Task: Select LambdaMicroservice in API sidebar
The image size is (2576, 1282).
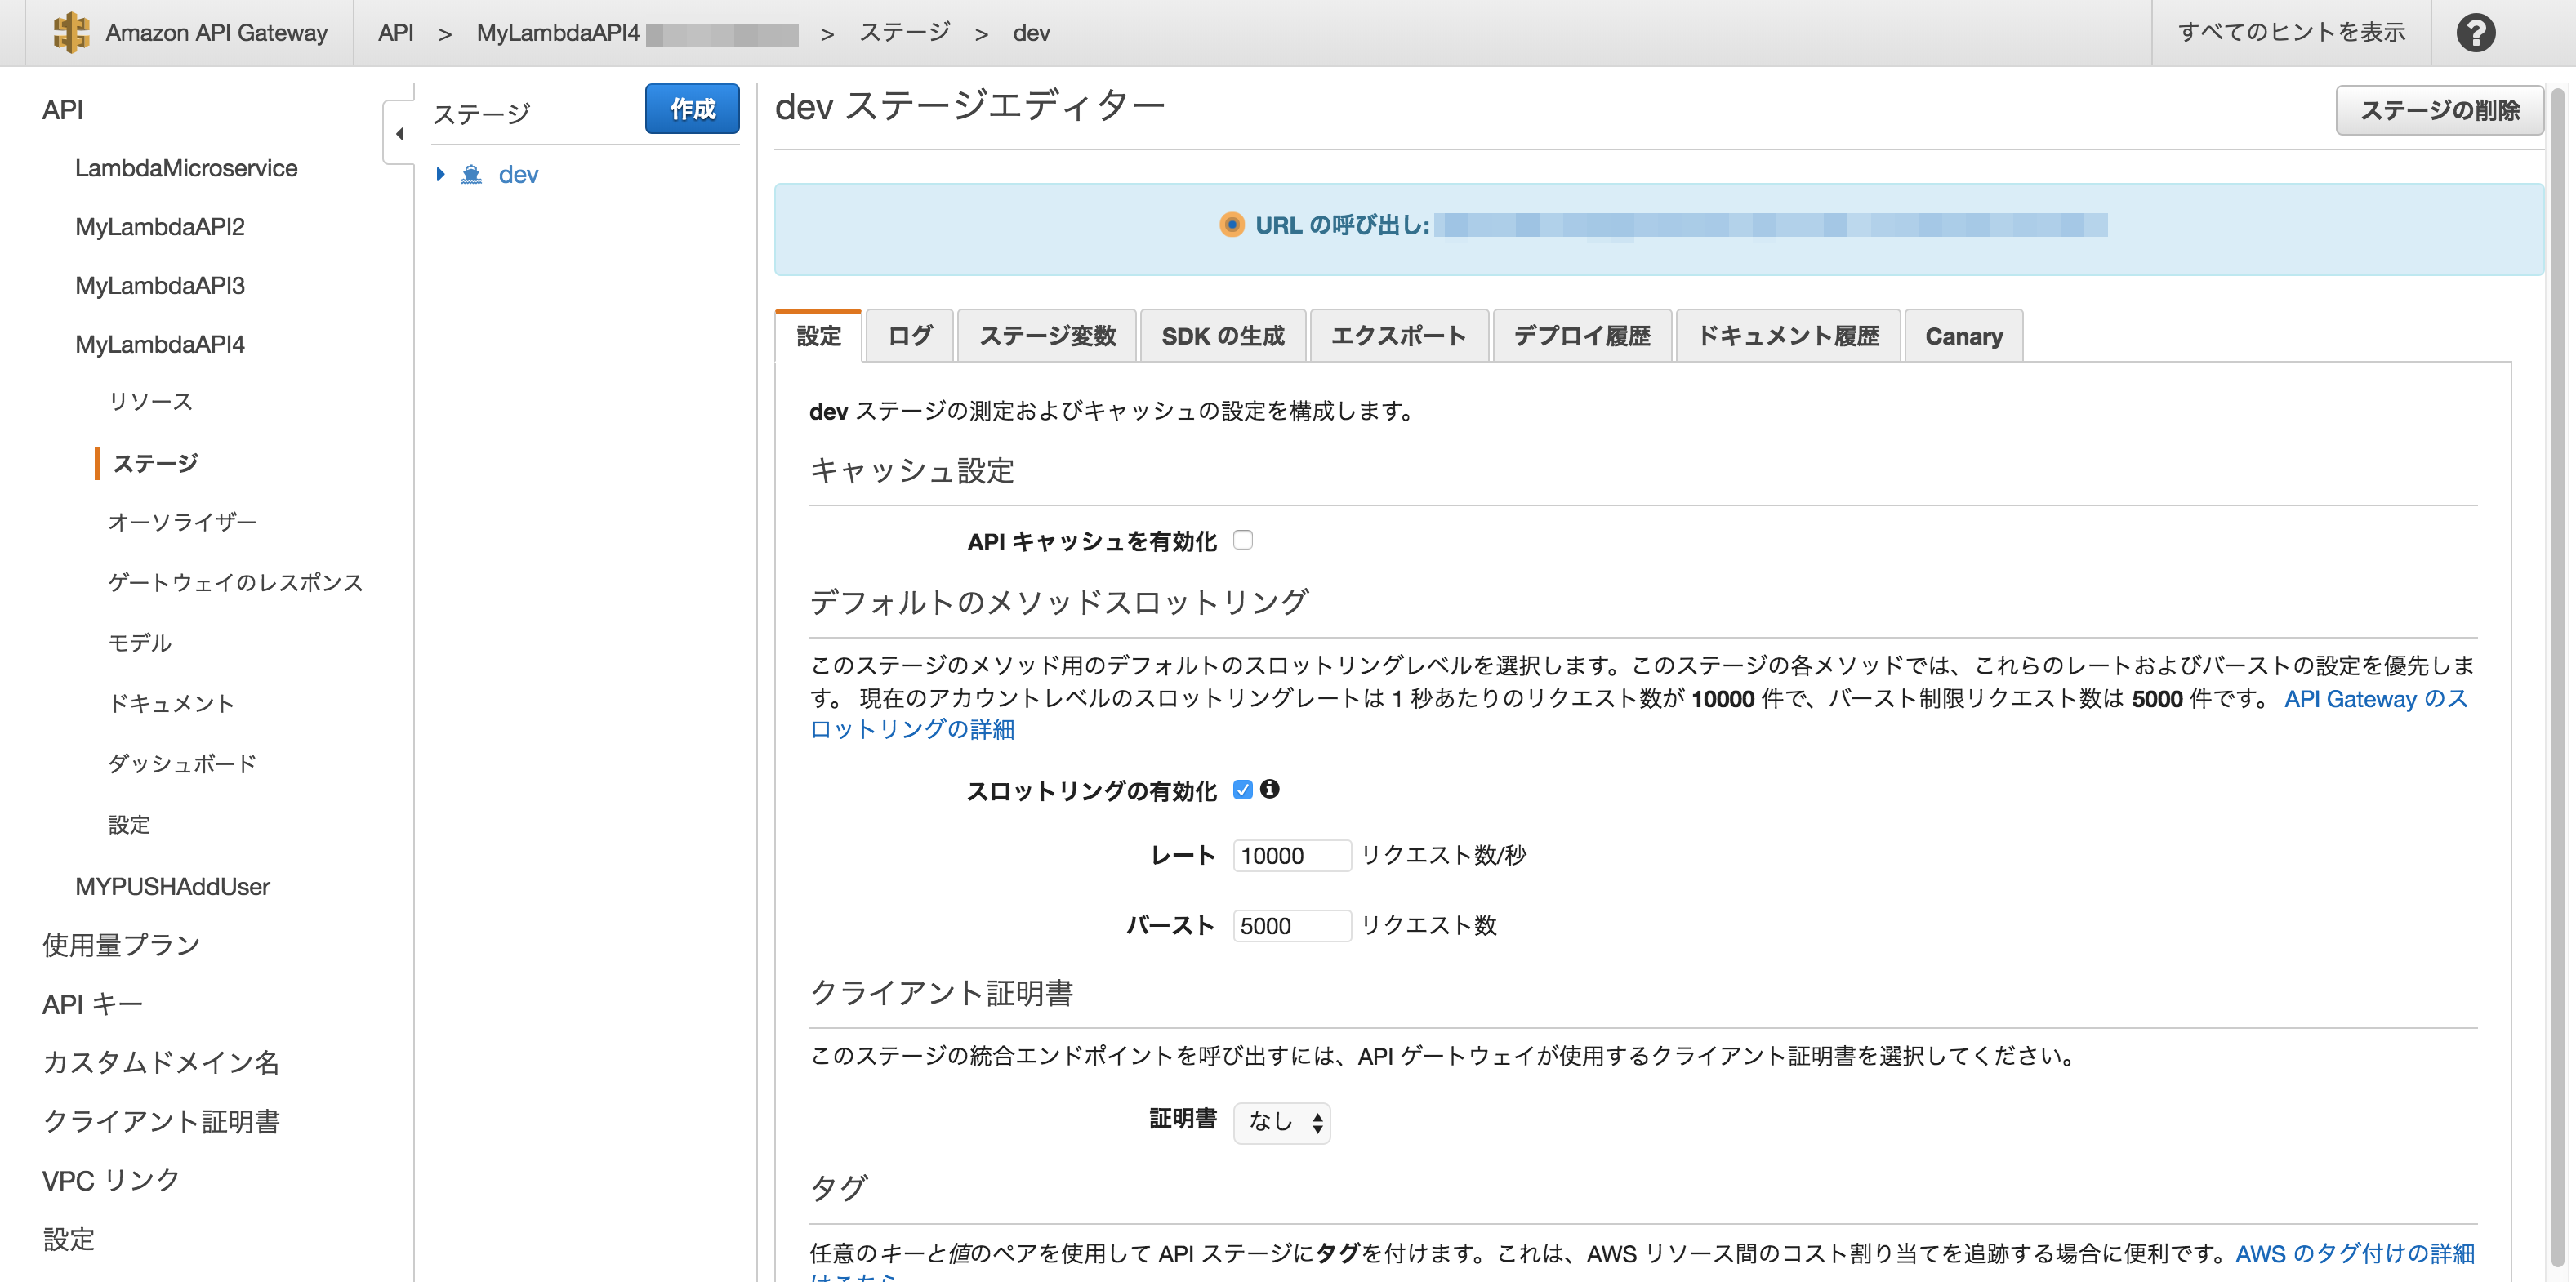Action: coord(186,168)
